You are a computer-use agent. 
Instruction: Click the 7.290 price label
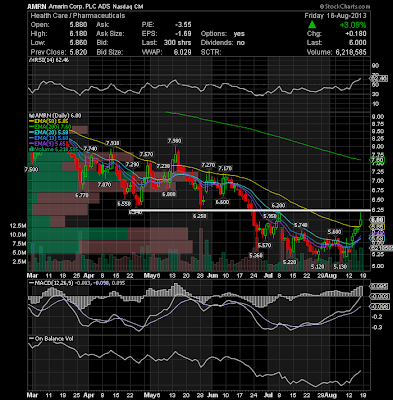pos(132,164)
